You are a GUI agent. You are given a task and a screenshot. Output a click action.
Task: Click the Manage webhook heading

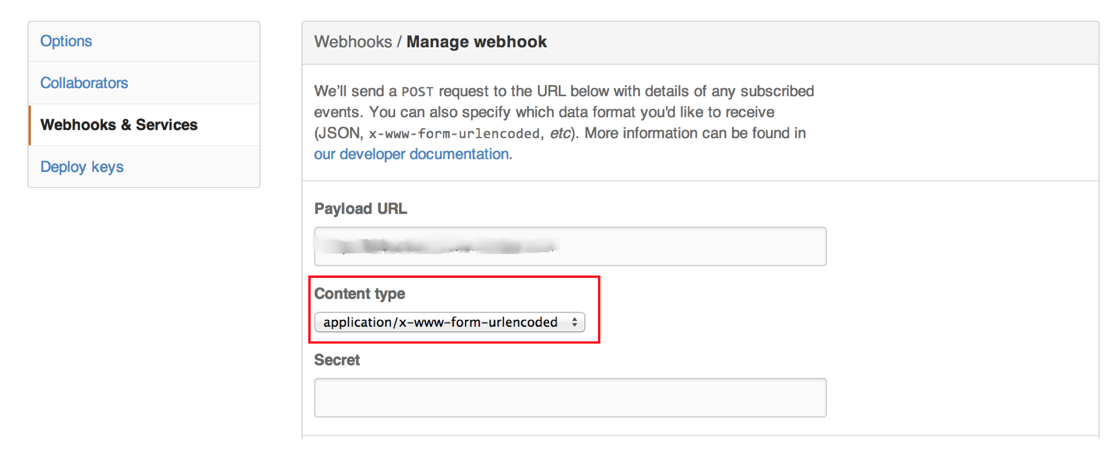click(476, 42)
